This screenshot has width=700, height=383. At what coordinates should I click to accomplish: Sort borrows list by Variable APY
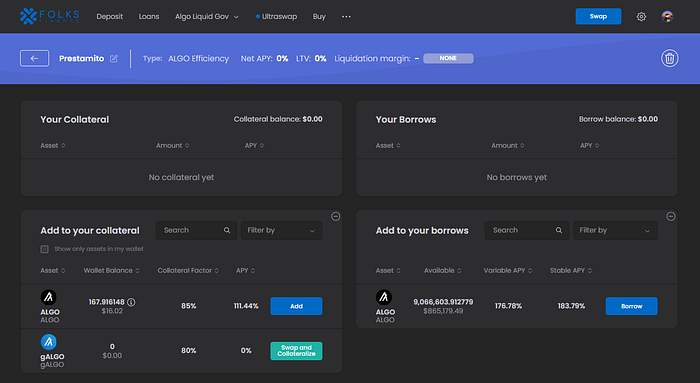coord(508,271)
